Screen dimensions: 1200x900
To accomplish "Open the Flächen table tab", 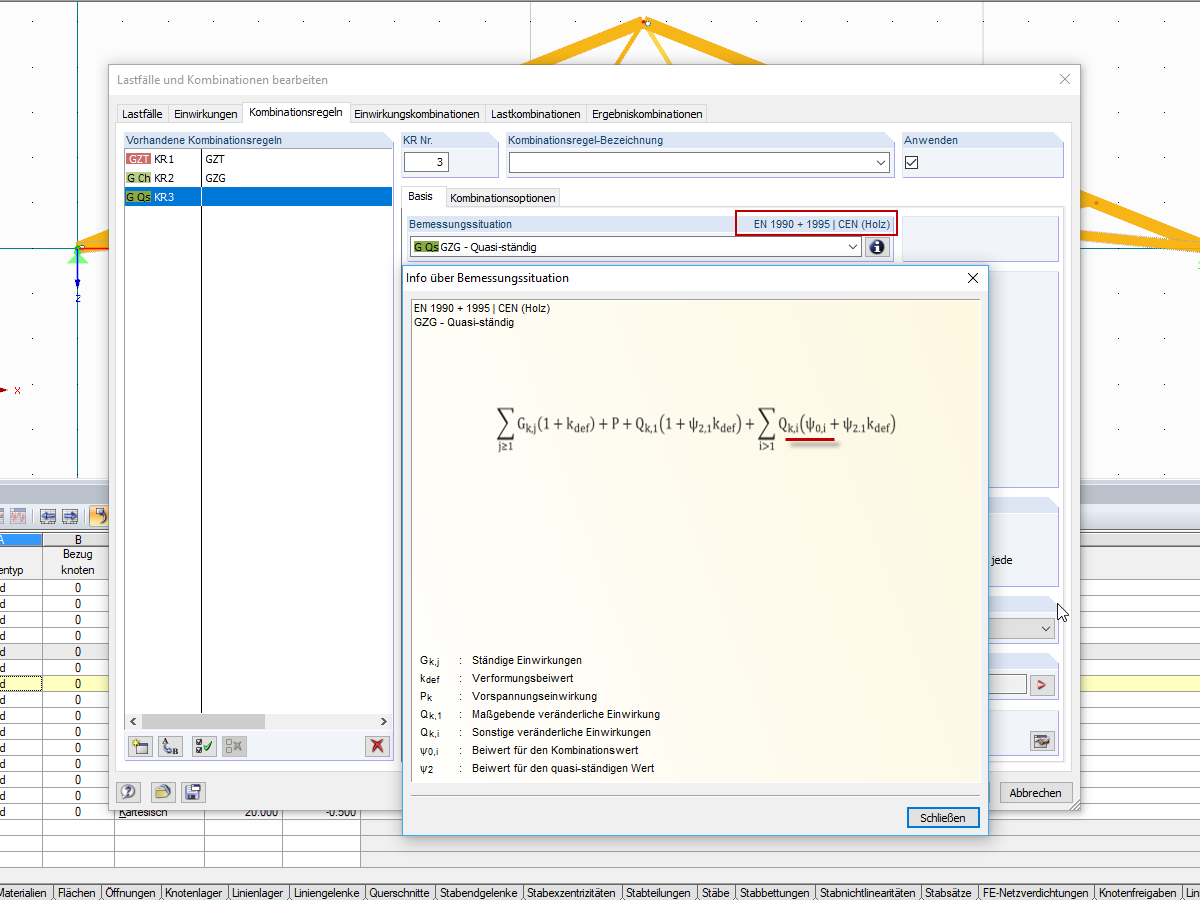I will coord(76,893).
